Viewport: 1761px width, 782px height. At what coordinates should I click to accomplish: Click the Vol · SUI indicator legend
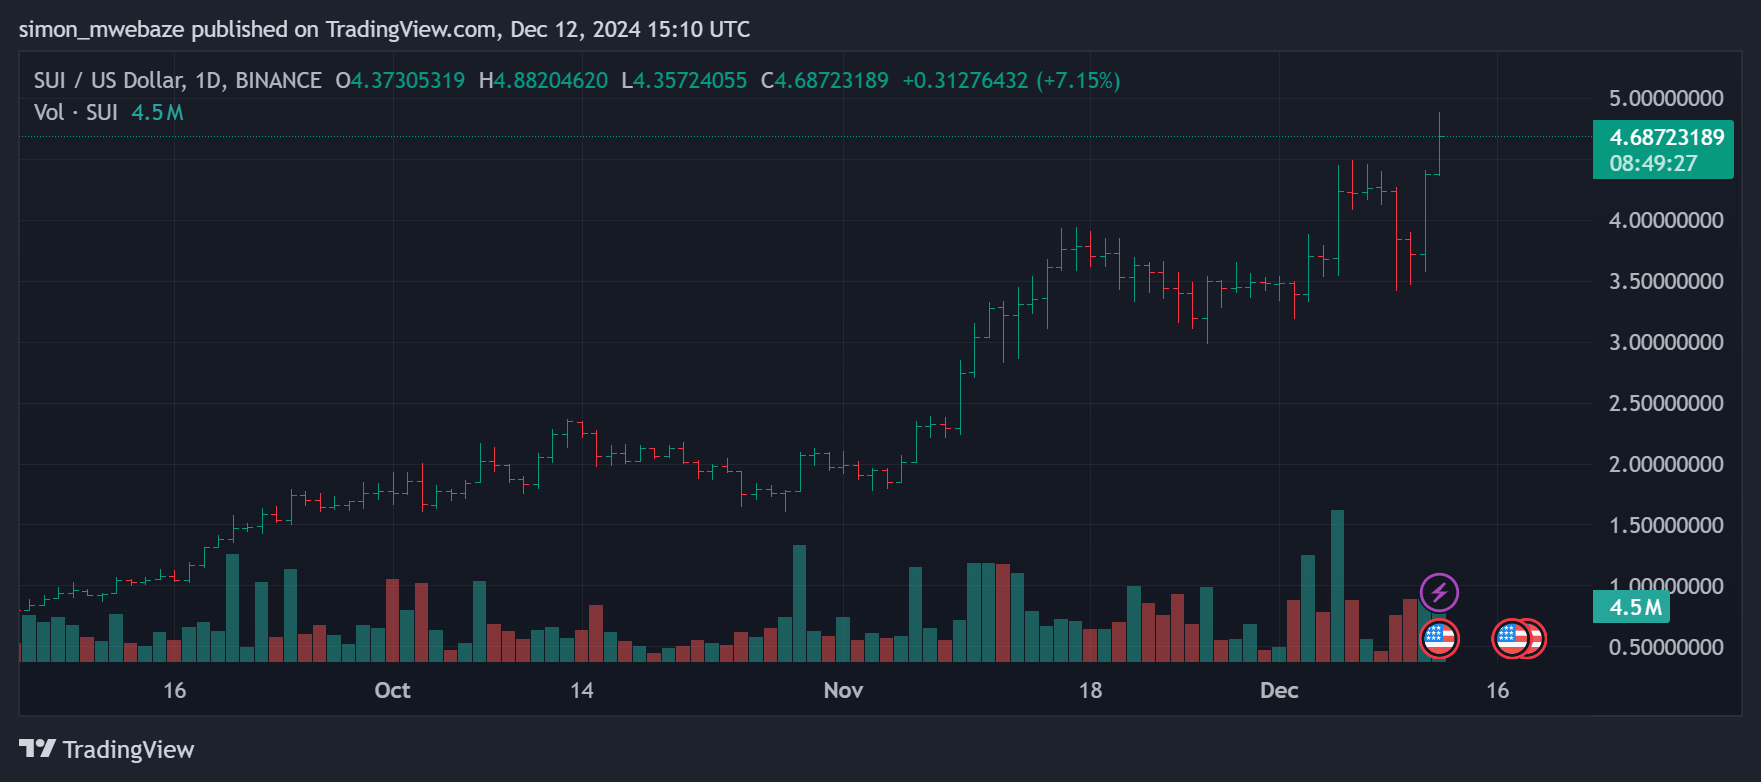click(x=76, y=112)
